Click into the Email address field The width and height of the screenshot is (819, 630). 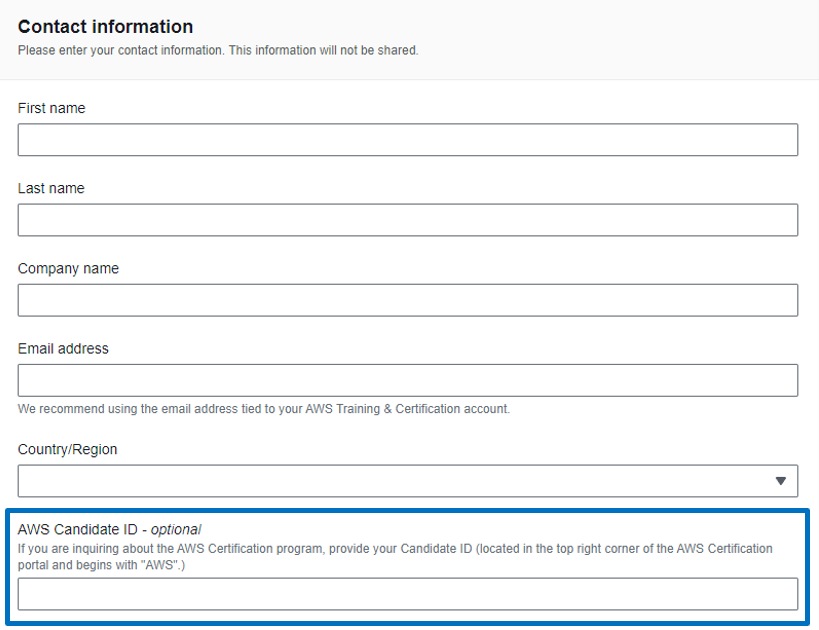pyautogui.click(x=407, y=380)
